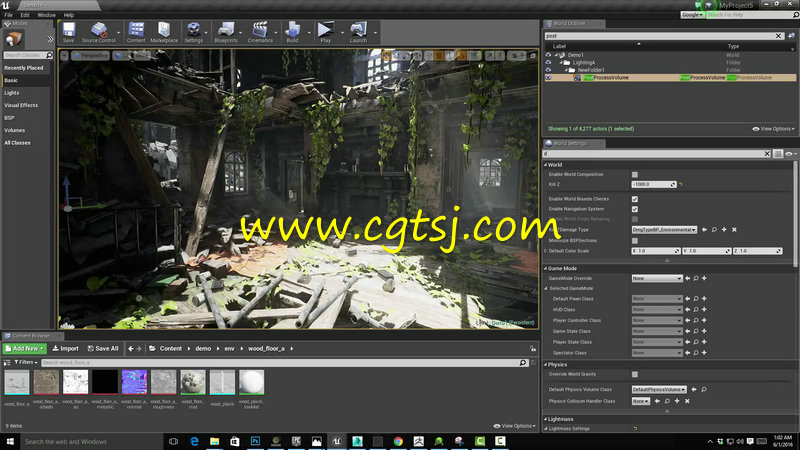
Task: Select the All Classes category
Action: 17,143
